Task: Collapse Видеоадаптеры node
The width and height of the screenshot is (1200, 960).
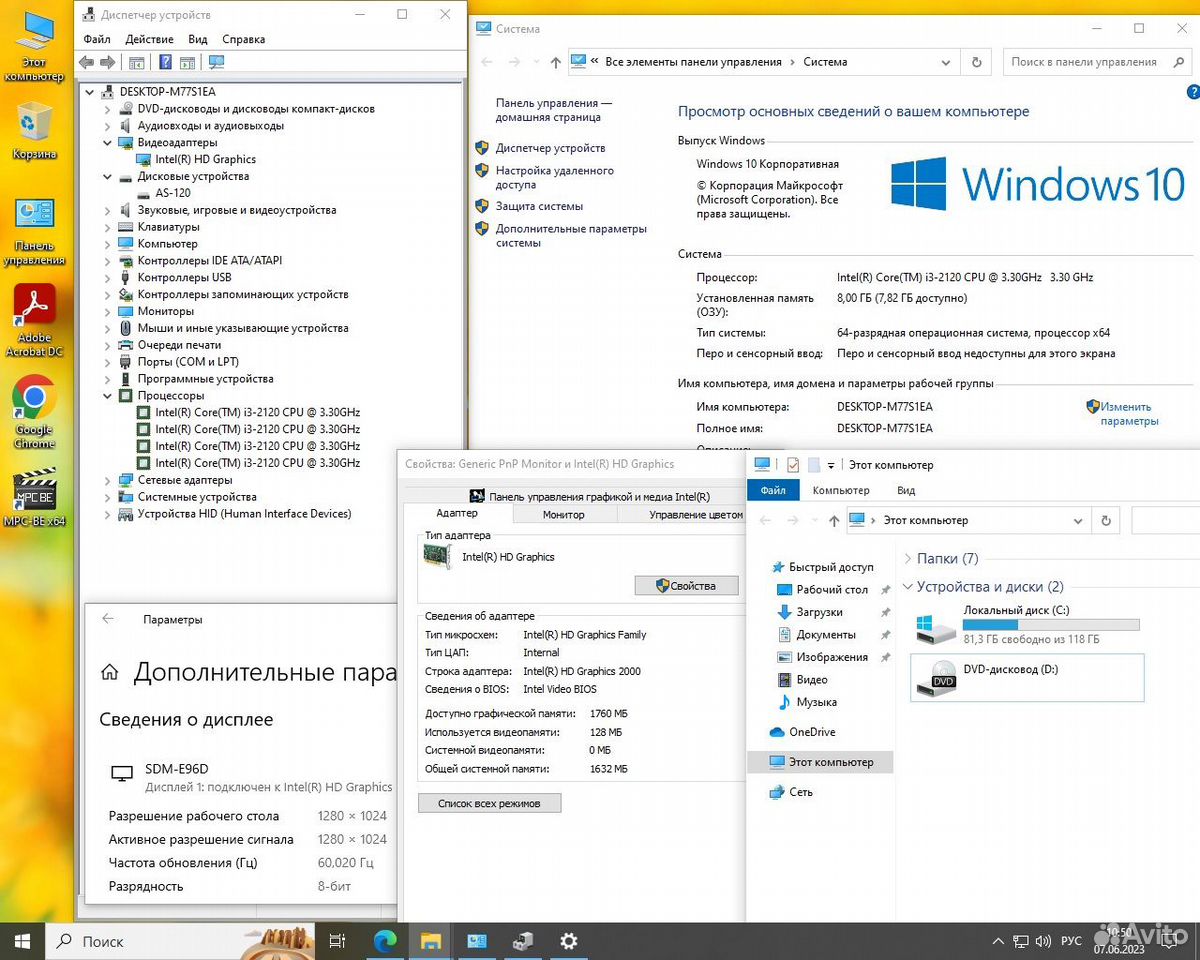Action: [x=108, y=143]
